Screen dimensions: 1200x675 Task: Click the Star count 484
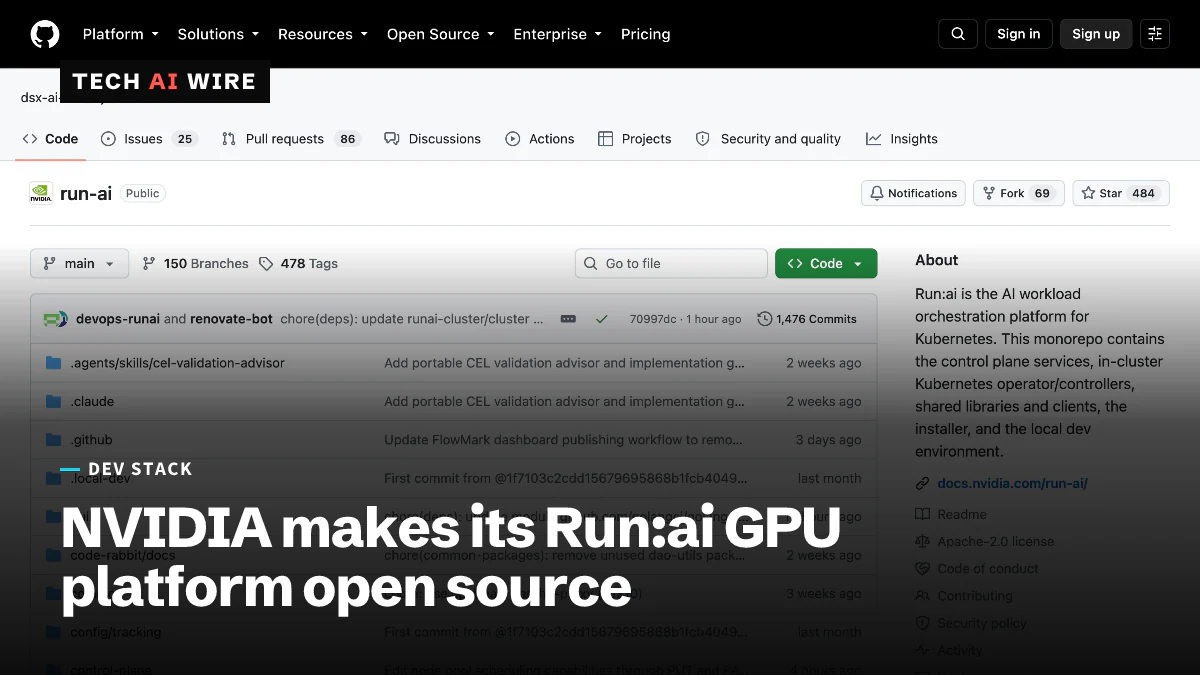coord(1143,193)
